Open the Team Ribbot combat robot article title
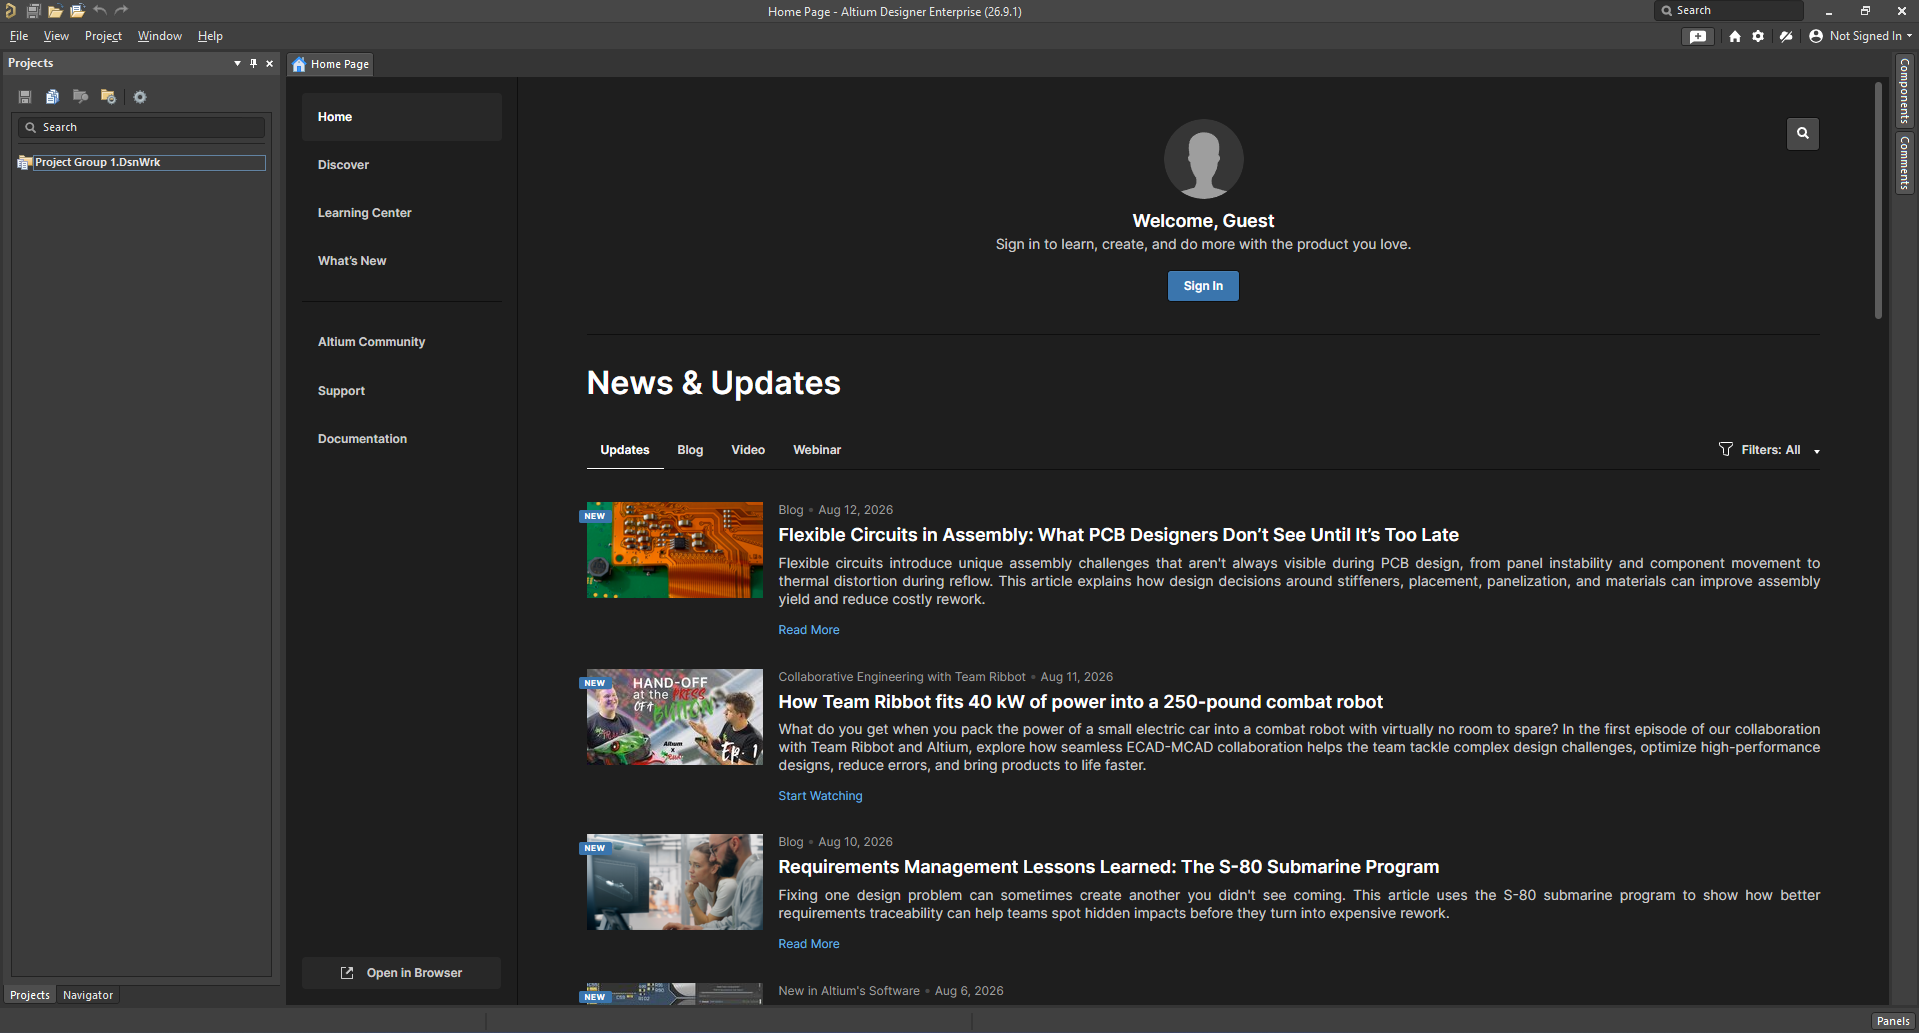Image resolution: width=1919 pixels, height=1033 pixels. coord(1080,702)
